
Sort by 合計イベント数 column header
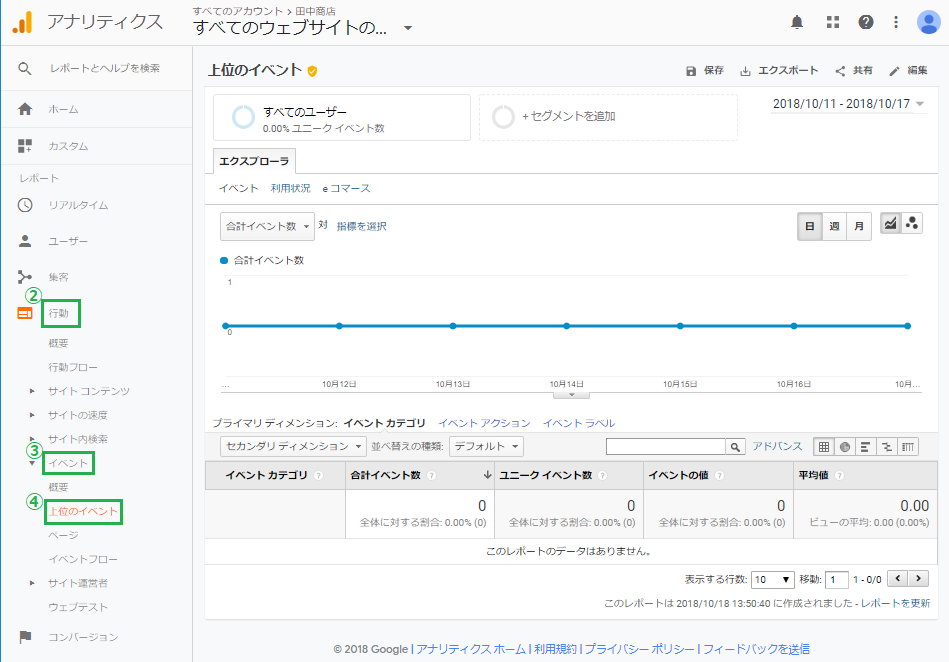click(x=420, y=476)
